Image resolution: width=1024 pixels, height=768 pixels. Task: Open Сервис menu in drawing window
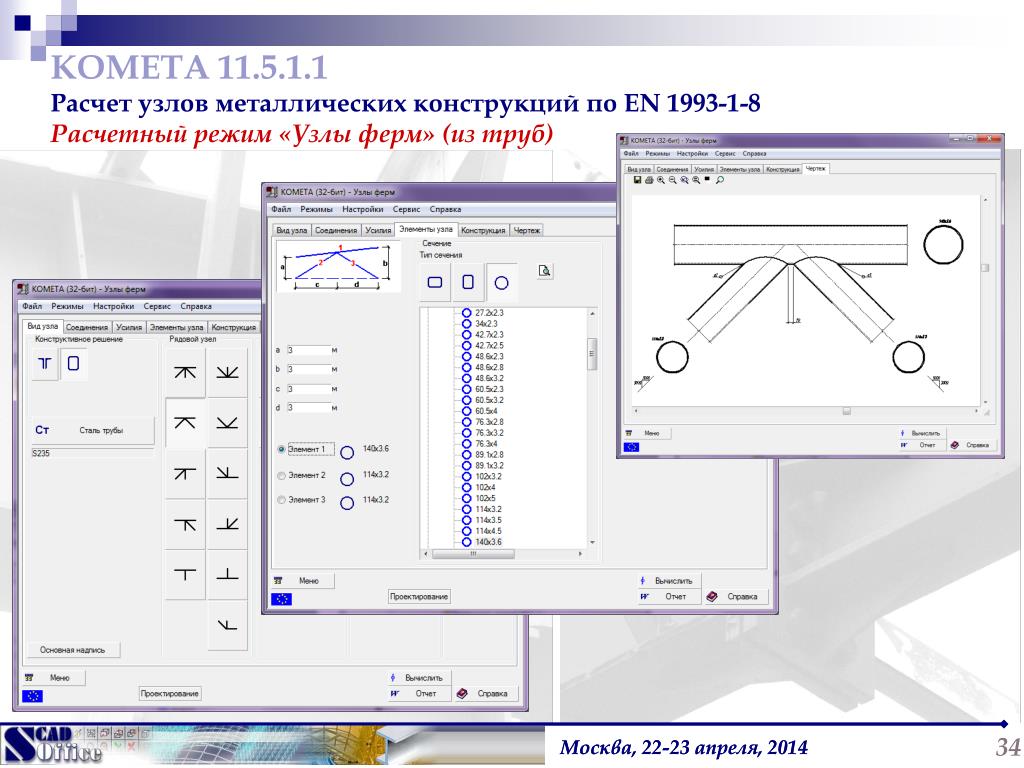point(725,154)
